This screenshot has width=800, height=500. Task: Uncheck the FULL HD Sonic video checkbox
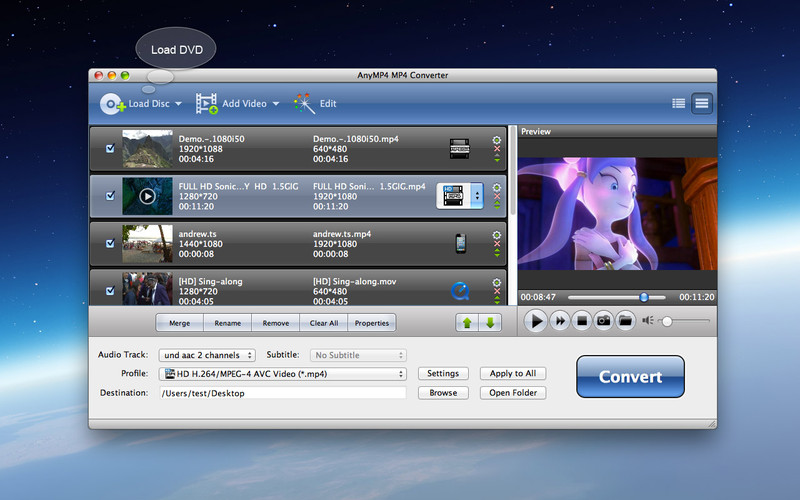click(110, 196)
